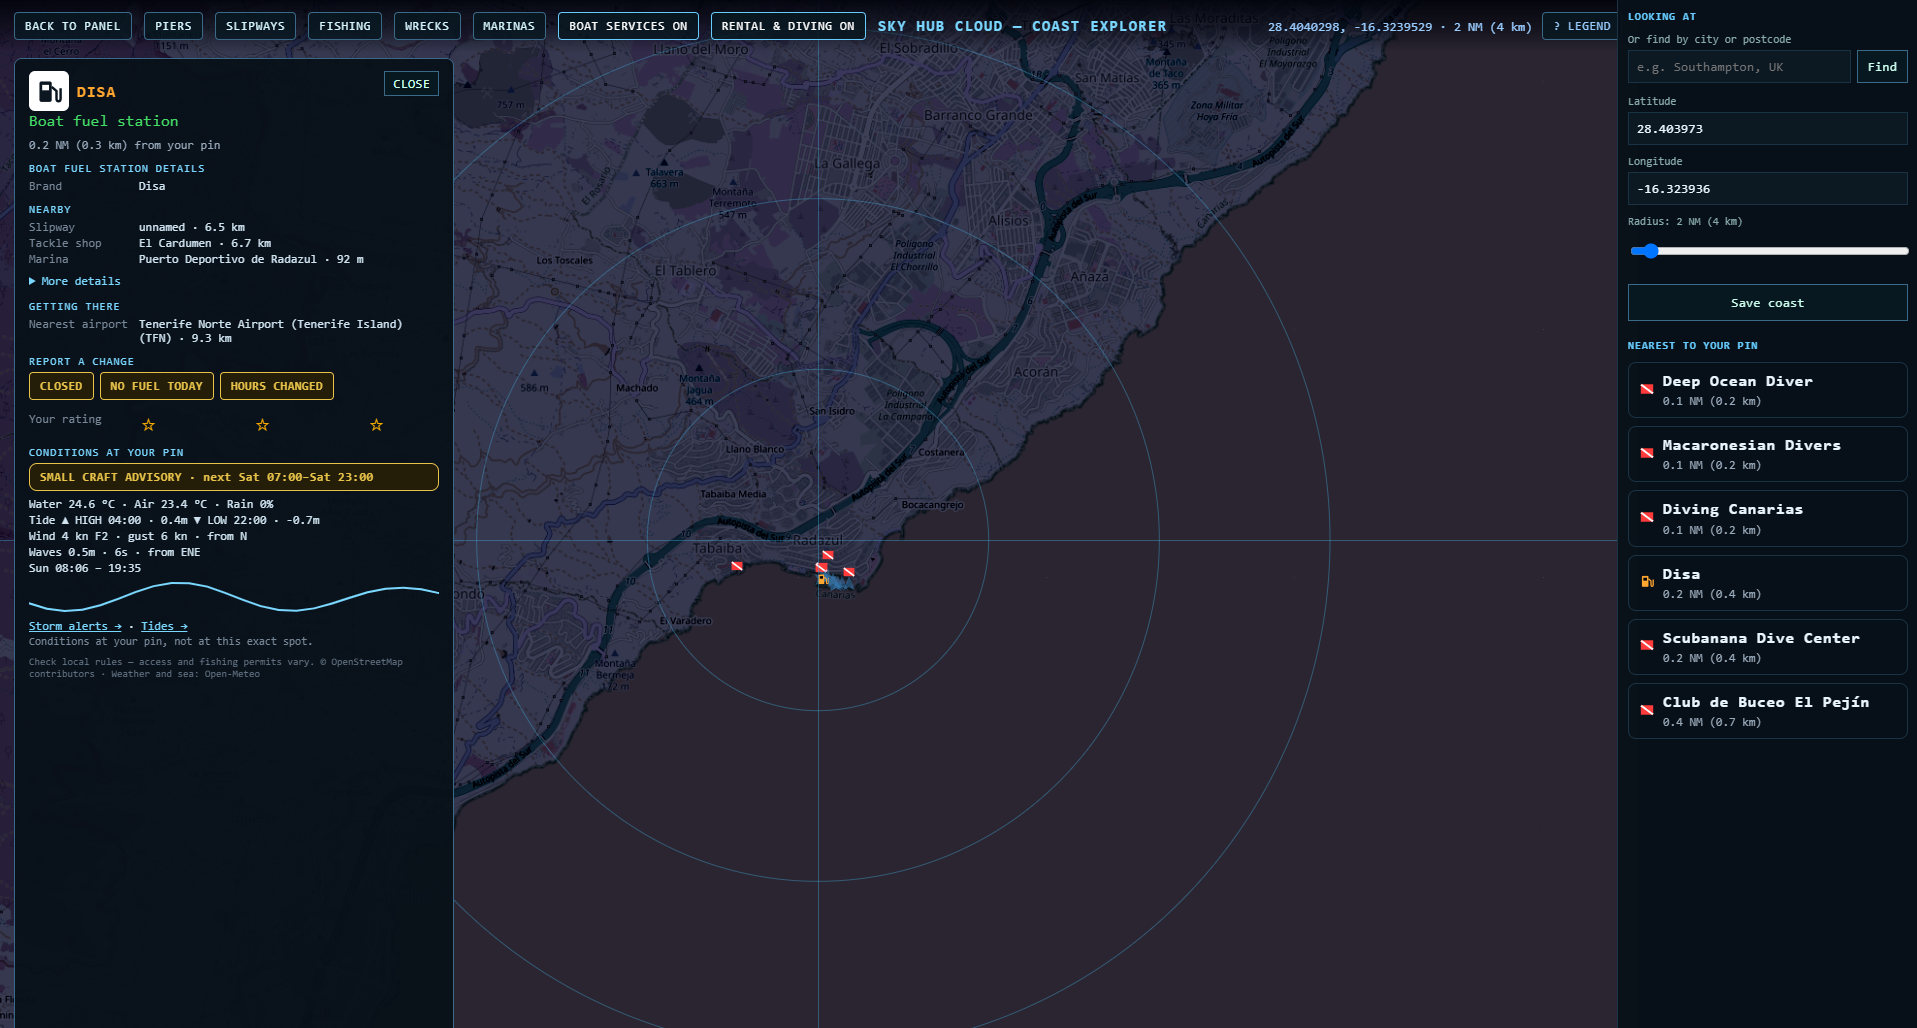Click dive flag icon next to Macaronesian Divers
The height and width of the screenshot is (1028, 1917).
[x=1646, y=453]
